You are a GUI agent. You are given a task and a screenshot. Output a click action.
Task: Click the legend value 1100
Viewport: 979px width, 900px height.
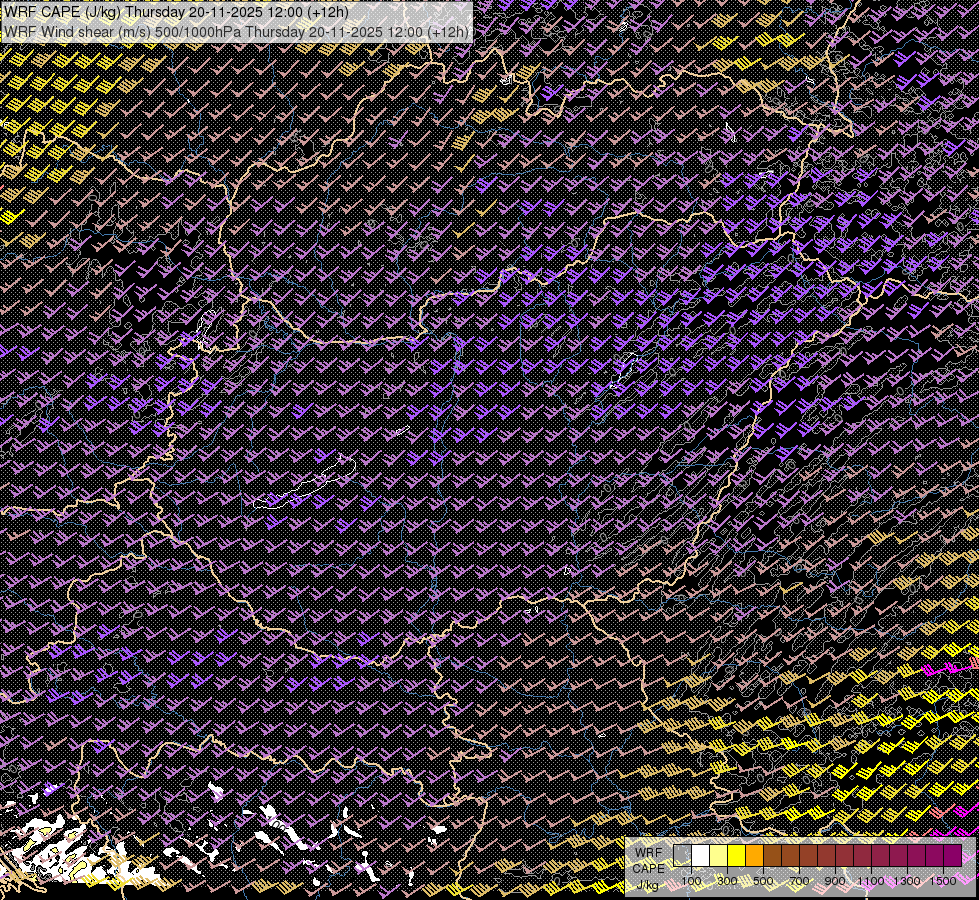(871, 881)
